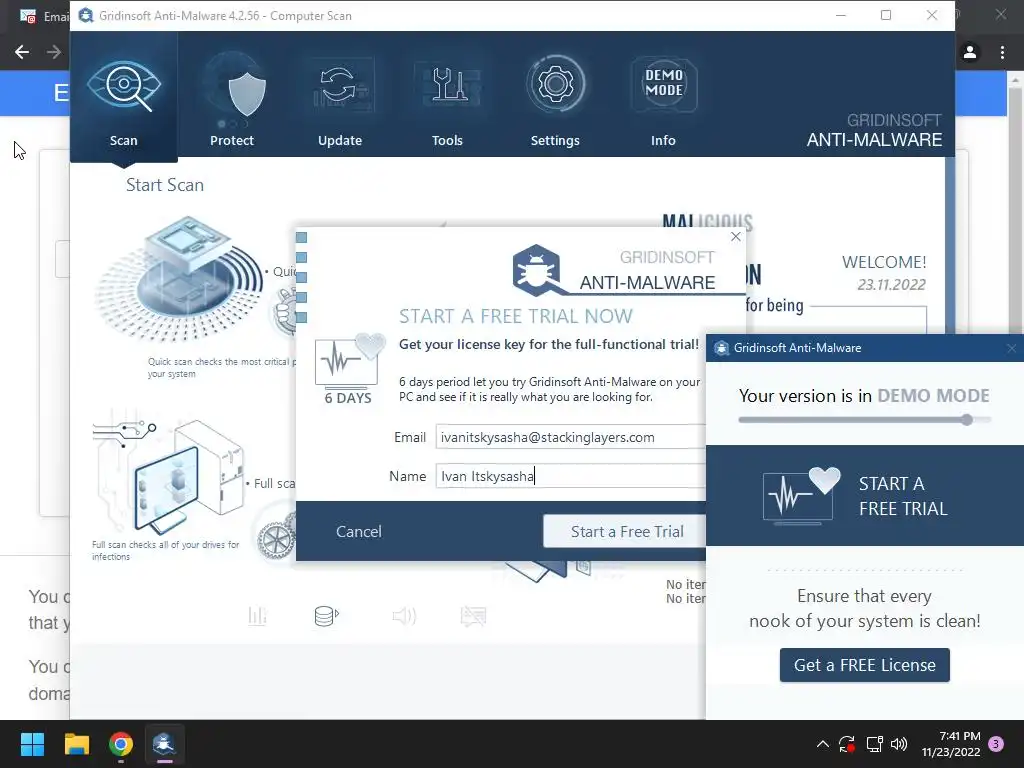Open Chrome from taskbar

coord(121,744)
